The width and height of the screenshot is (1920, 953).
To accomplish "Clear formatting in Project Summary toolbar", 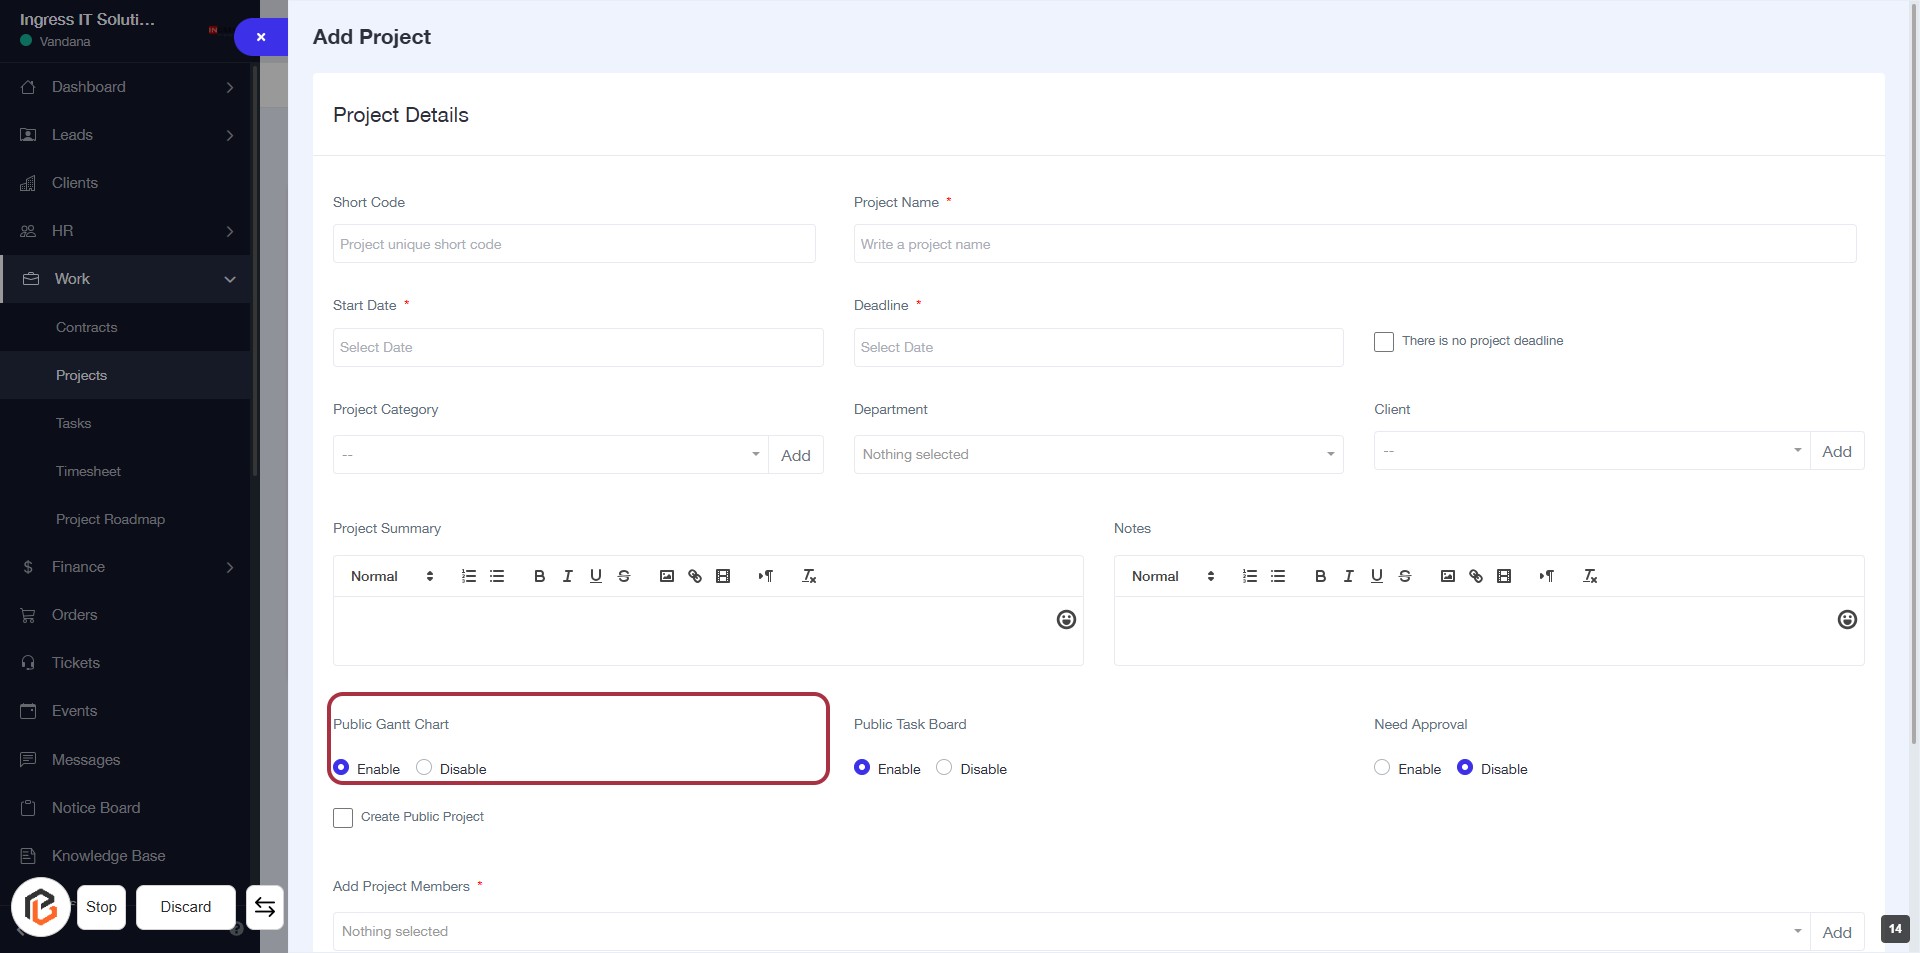I will 809,576.
